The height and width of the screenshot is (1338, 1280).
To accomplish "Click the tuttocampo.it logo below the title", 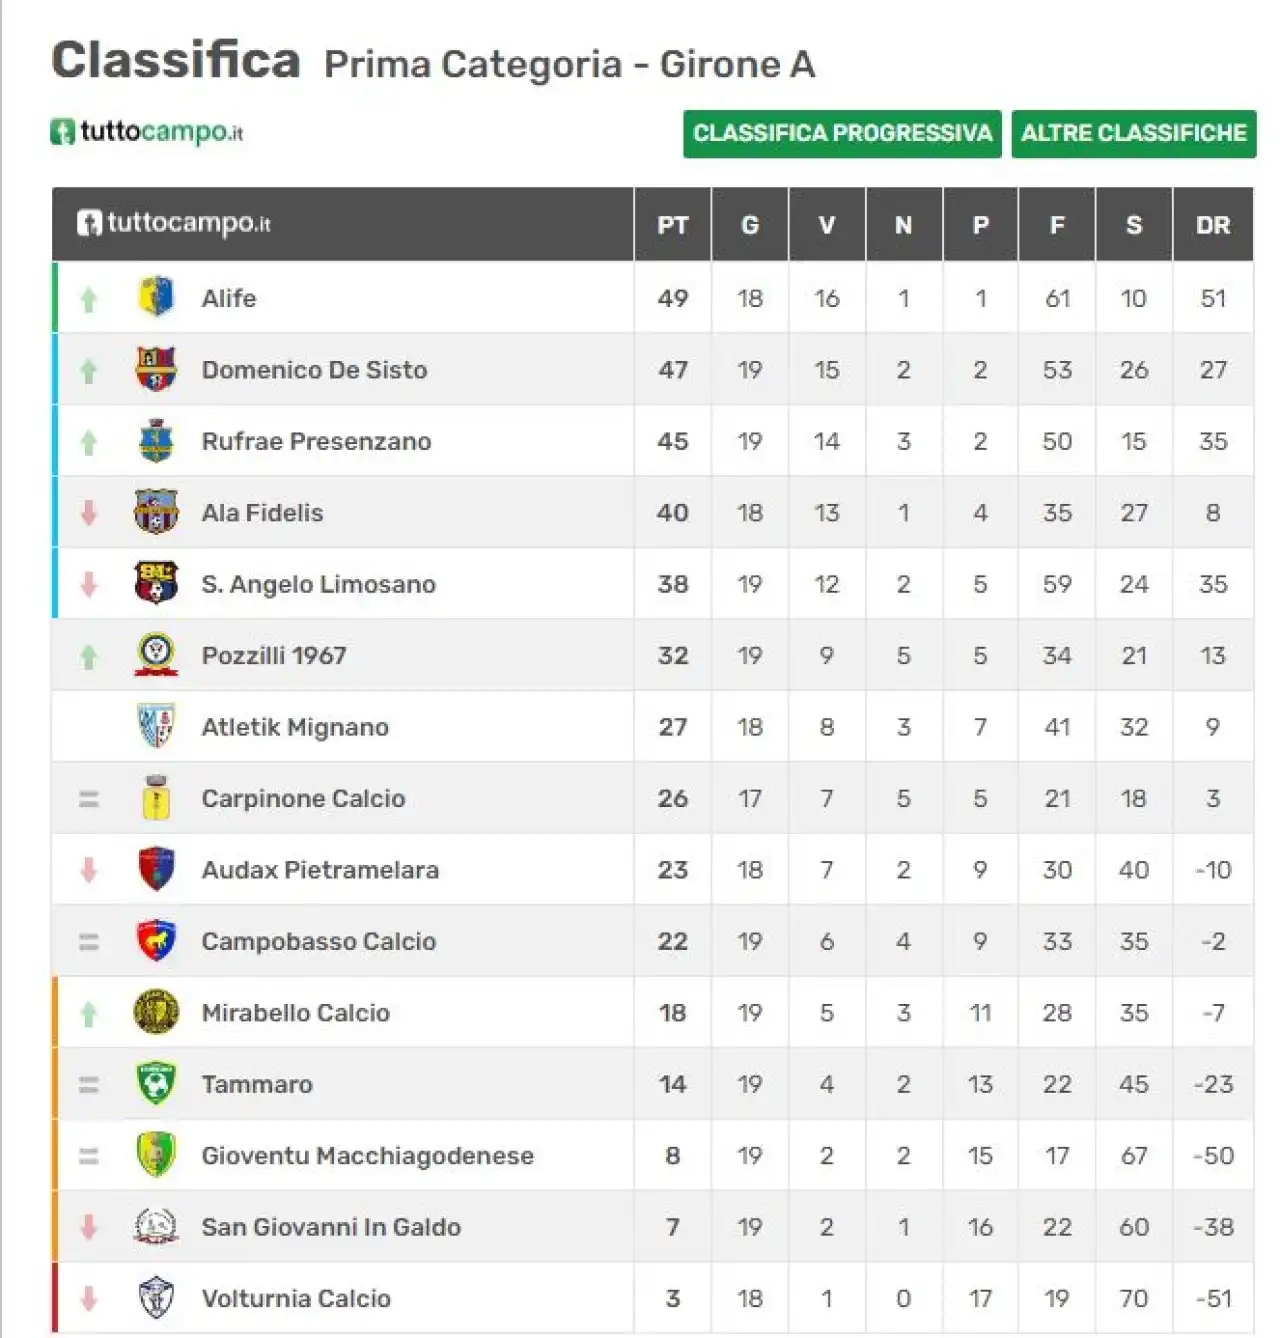I will click(147, 132).
